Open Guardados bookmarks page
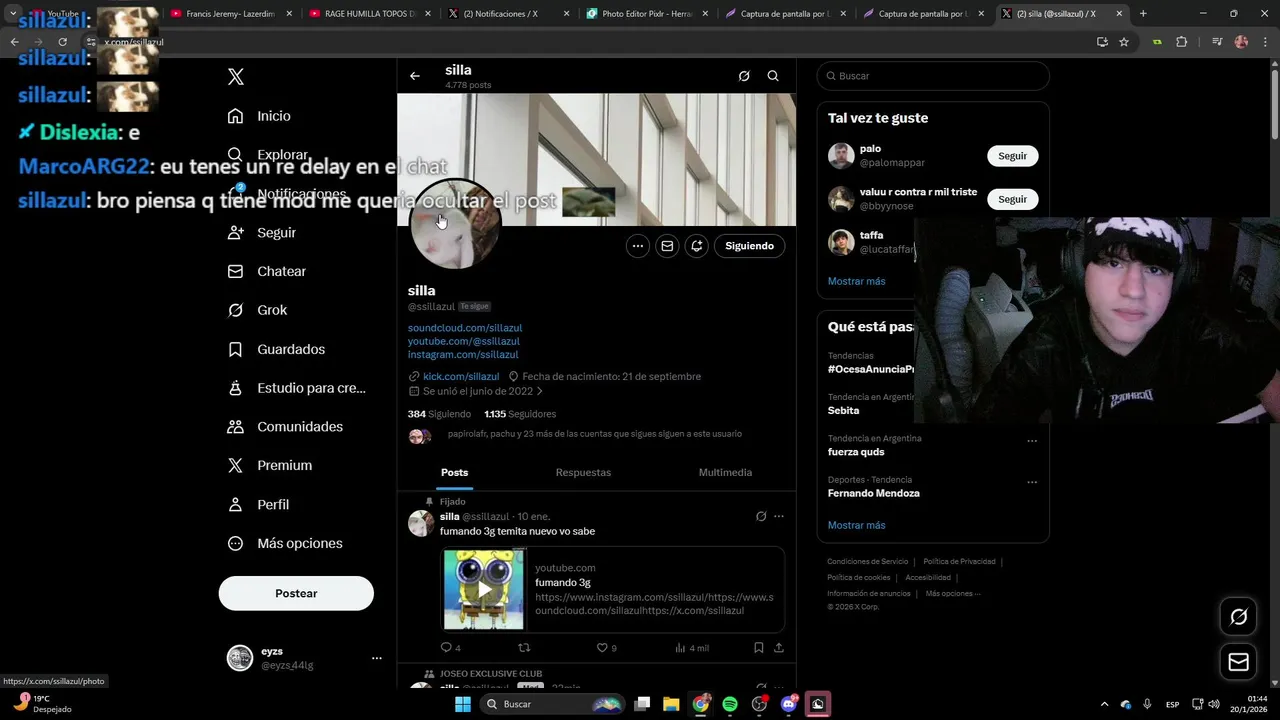Image resolution: width=1280 pixels, height=720 pixels. (x=275, y=349)
